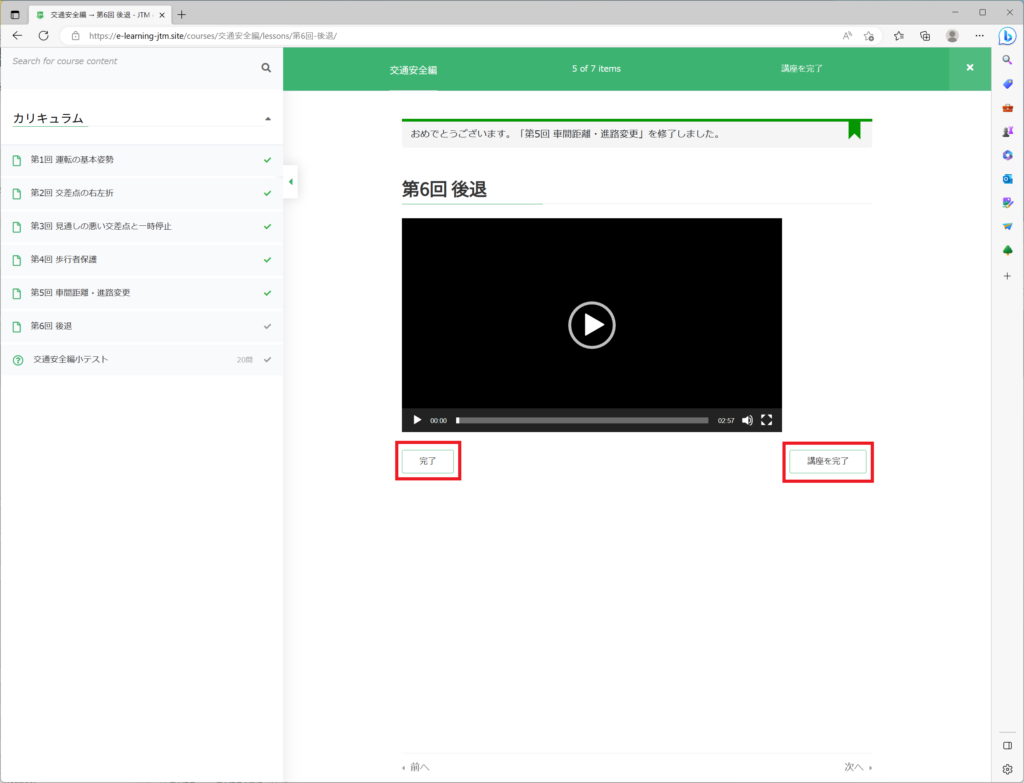Click the small play icon in video controls

click(417, 420)
